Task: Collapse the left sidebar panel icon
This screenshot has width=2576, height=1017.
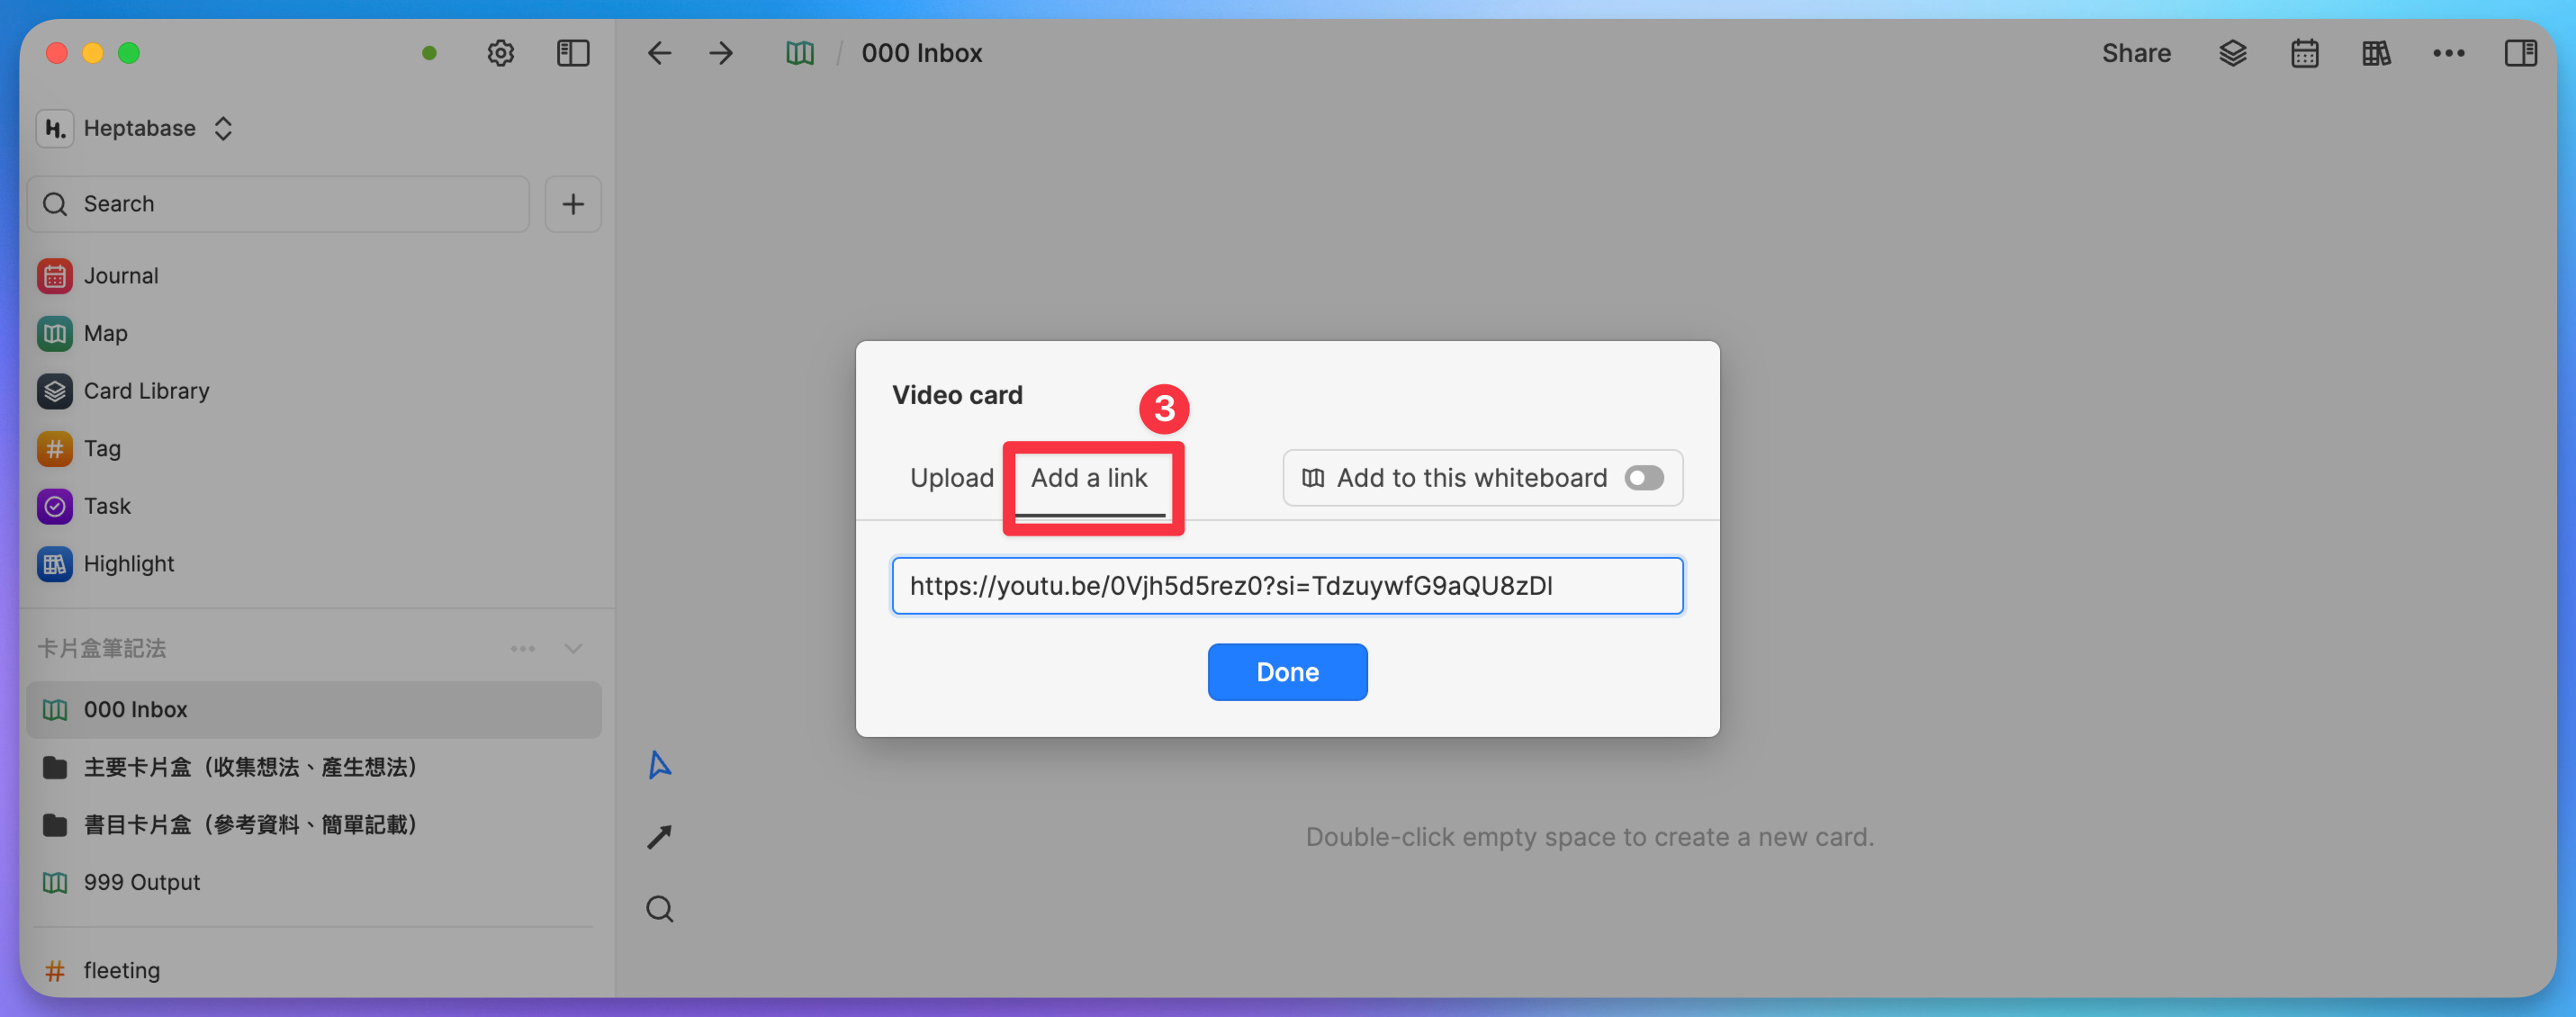Action: click(573, 53)
